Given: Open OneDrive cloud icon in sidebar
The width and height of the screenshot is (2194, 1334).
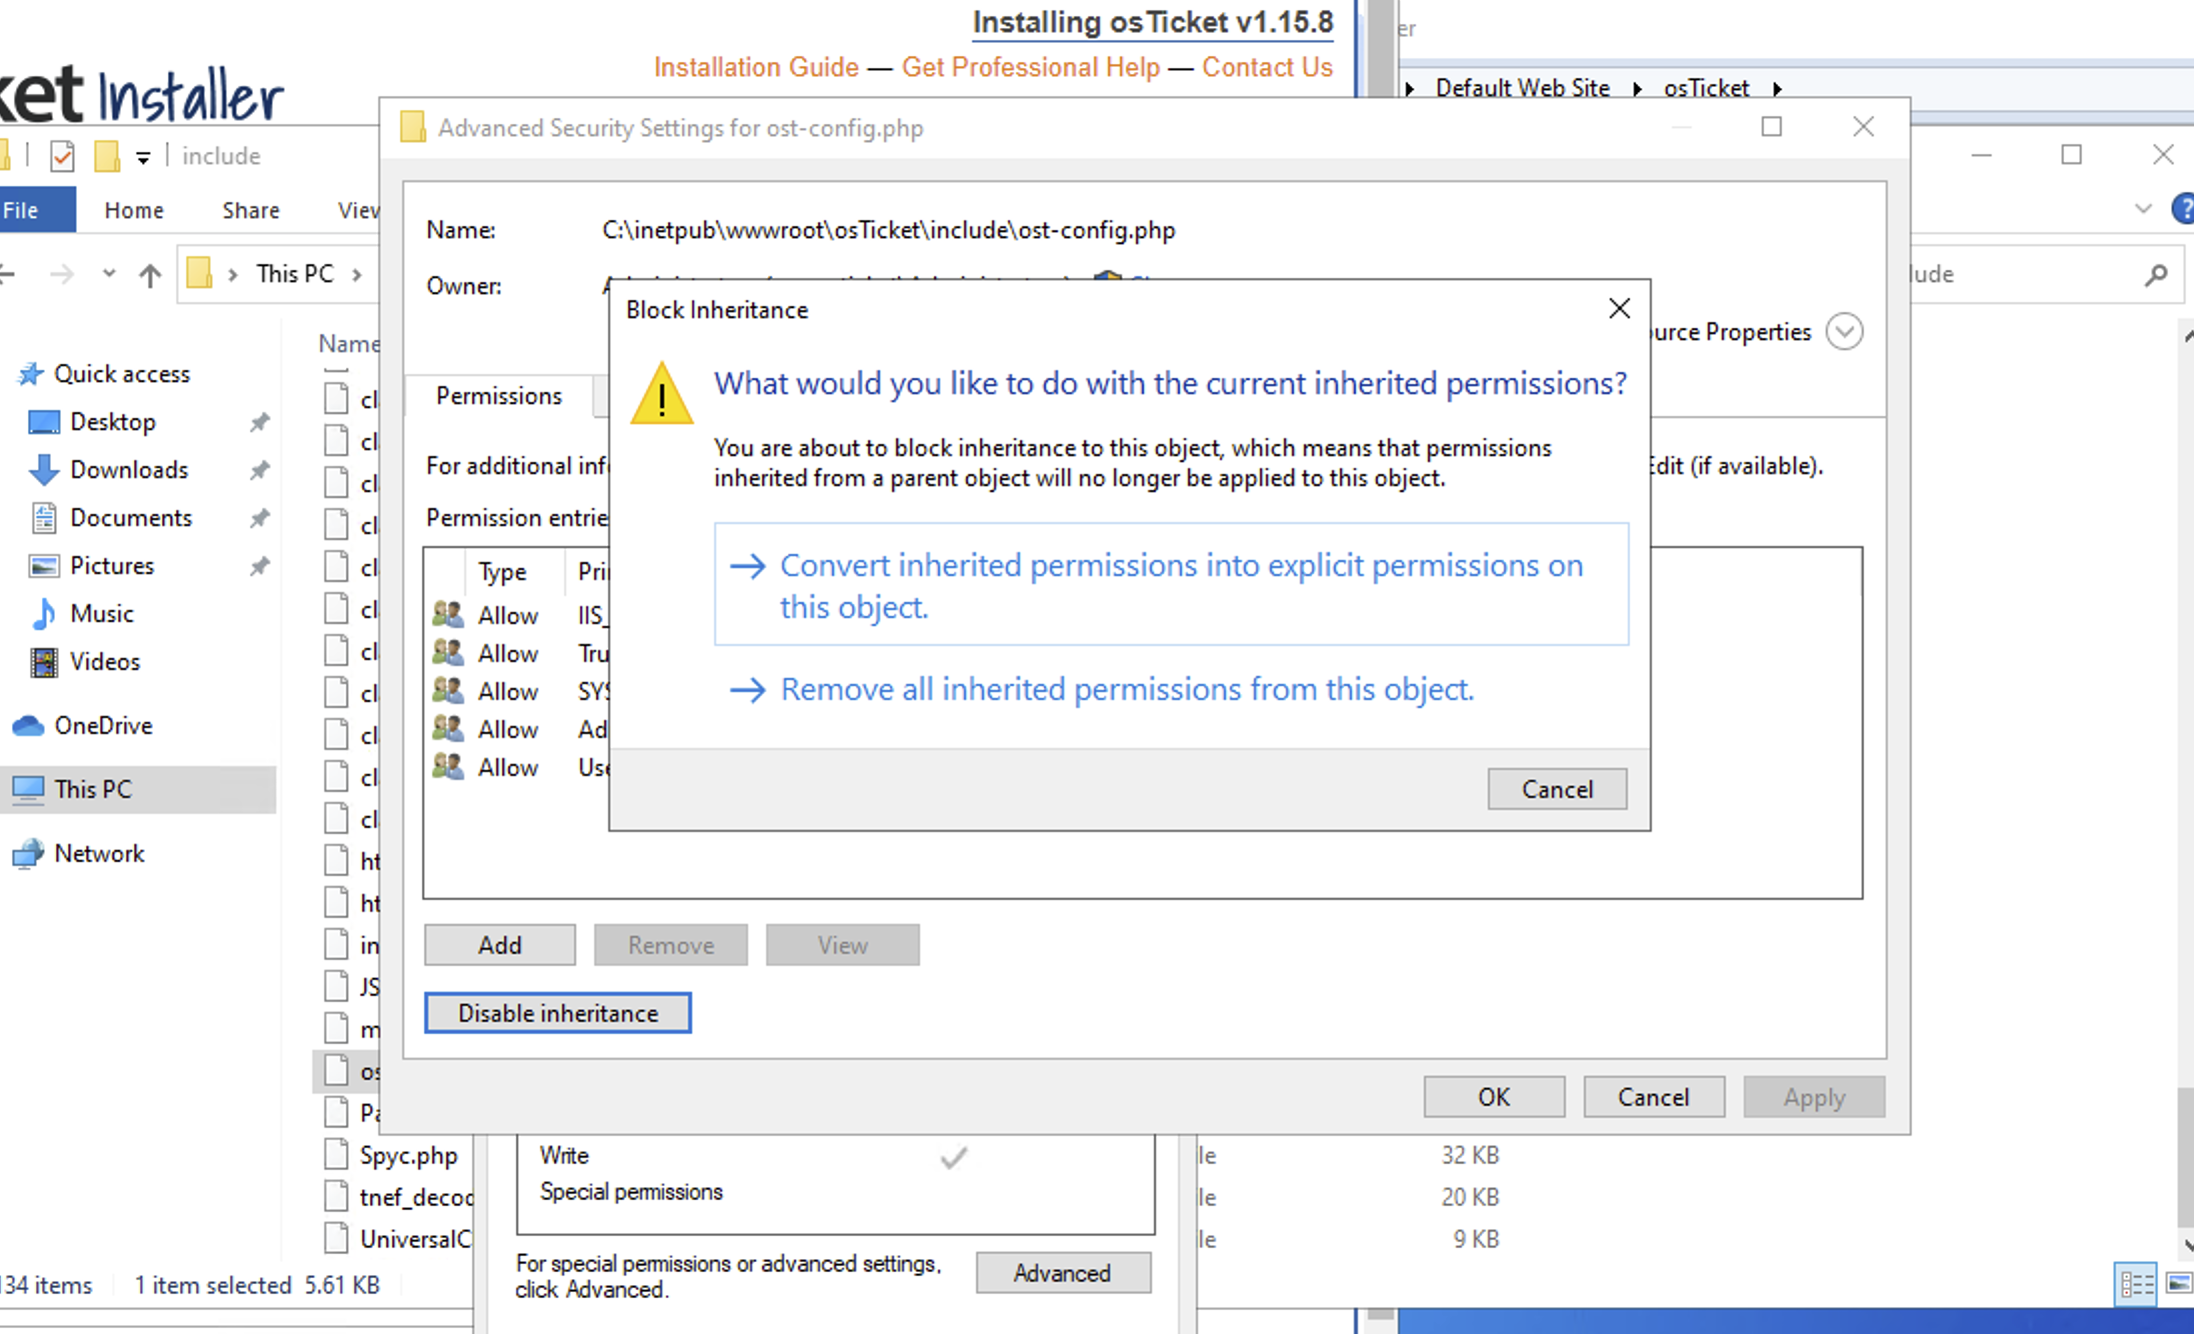Looking at the screenshot, I should (28, 726).
